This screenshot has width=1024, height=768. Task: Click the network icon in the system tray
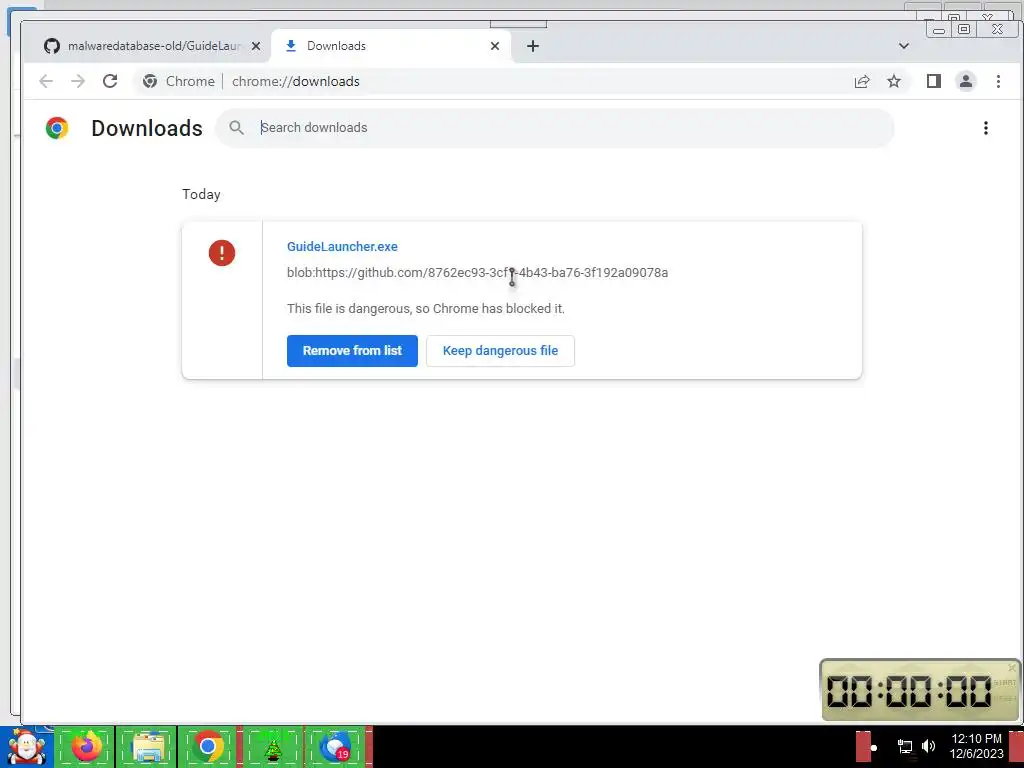905,746
